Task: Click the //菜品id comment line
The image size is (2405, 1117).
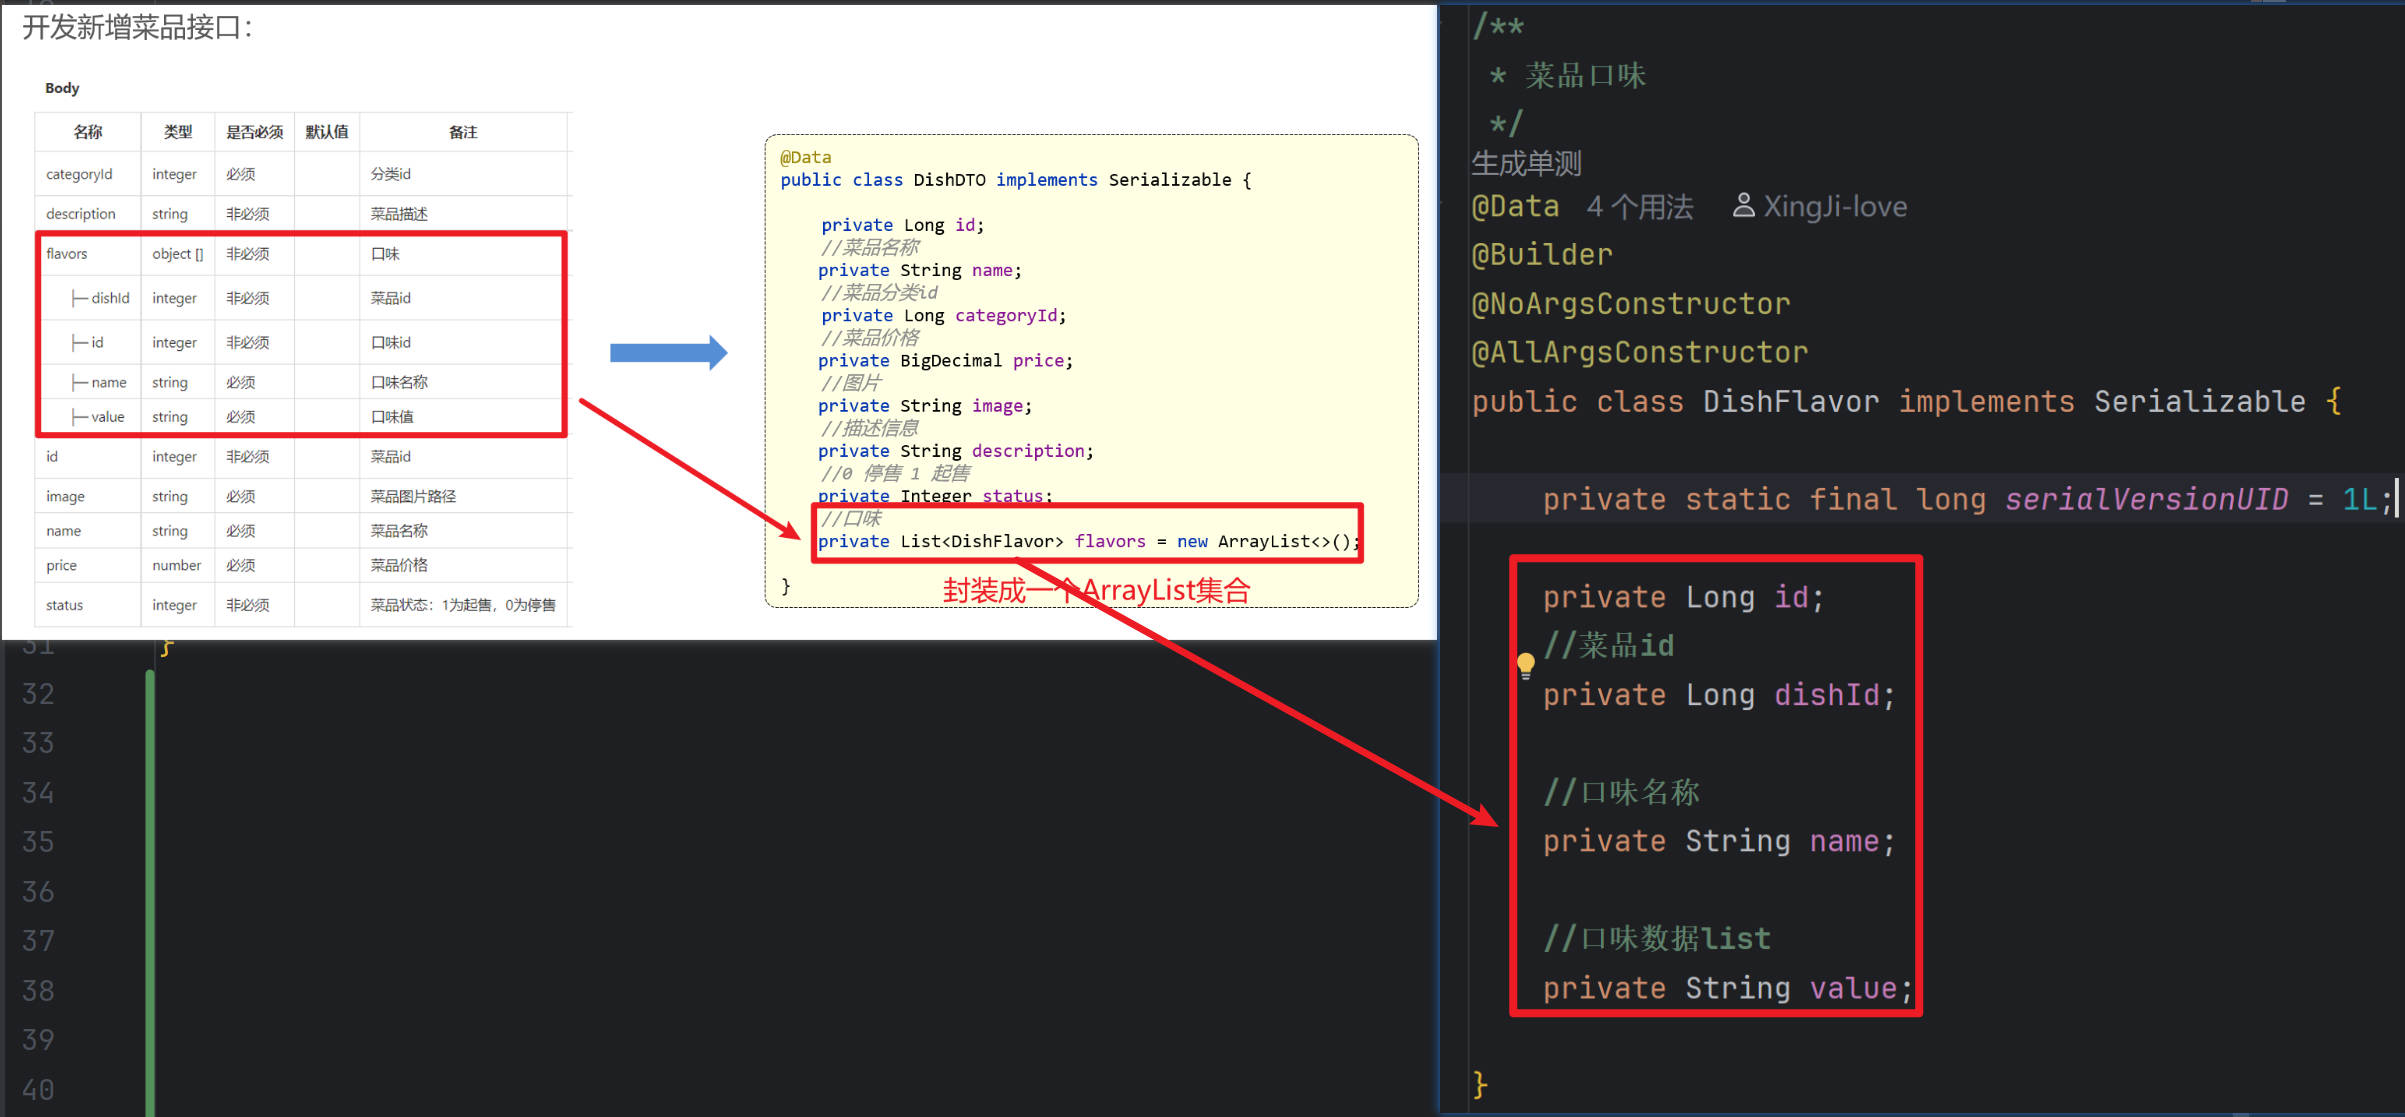Action: pos(1609,646)
